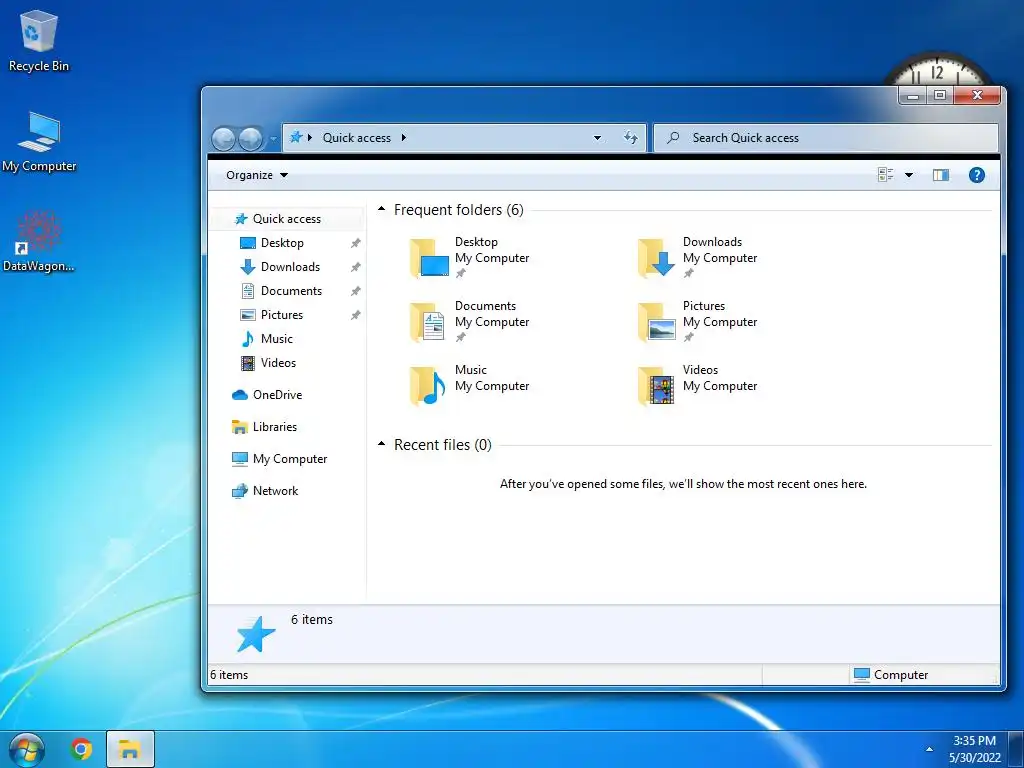Screen dimensions: 1024x768
Task: Select the My Computer desktop icon
Action: 39,142
